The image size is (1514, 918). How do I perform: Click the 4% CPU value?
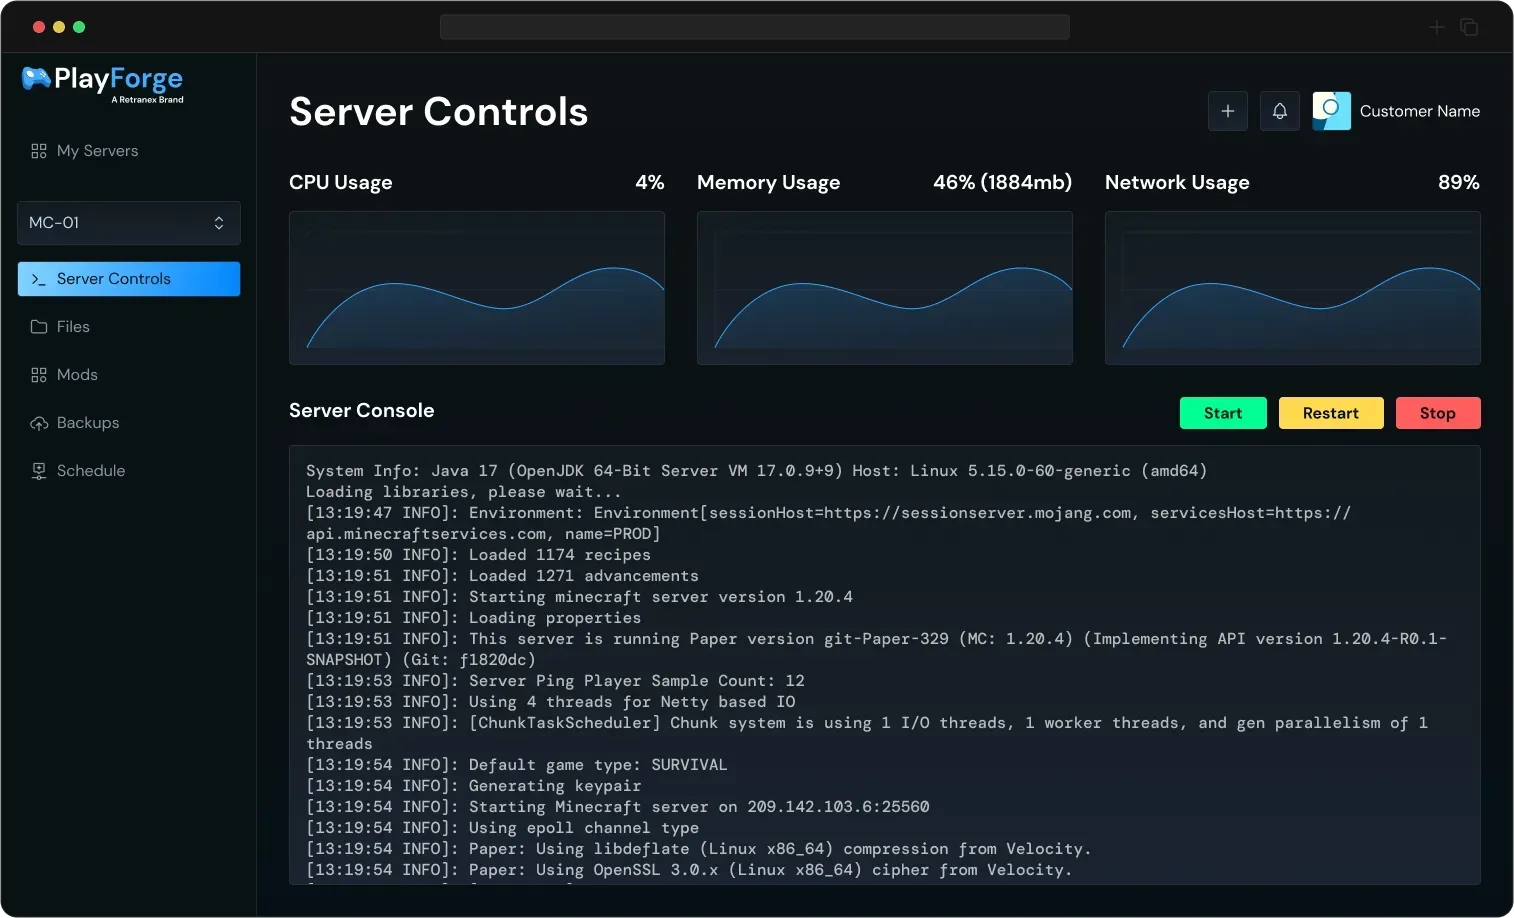(650, 182)
